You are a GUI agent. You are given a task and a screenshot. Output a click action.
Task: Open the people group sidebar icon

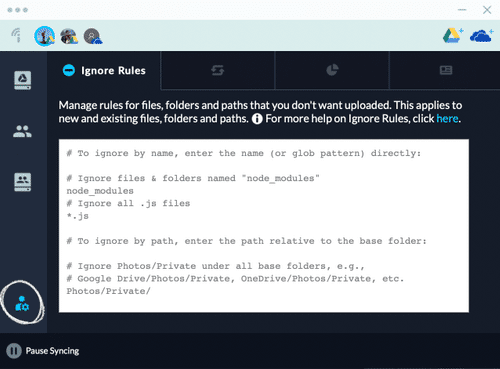(x=22, y=131)
